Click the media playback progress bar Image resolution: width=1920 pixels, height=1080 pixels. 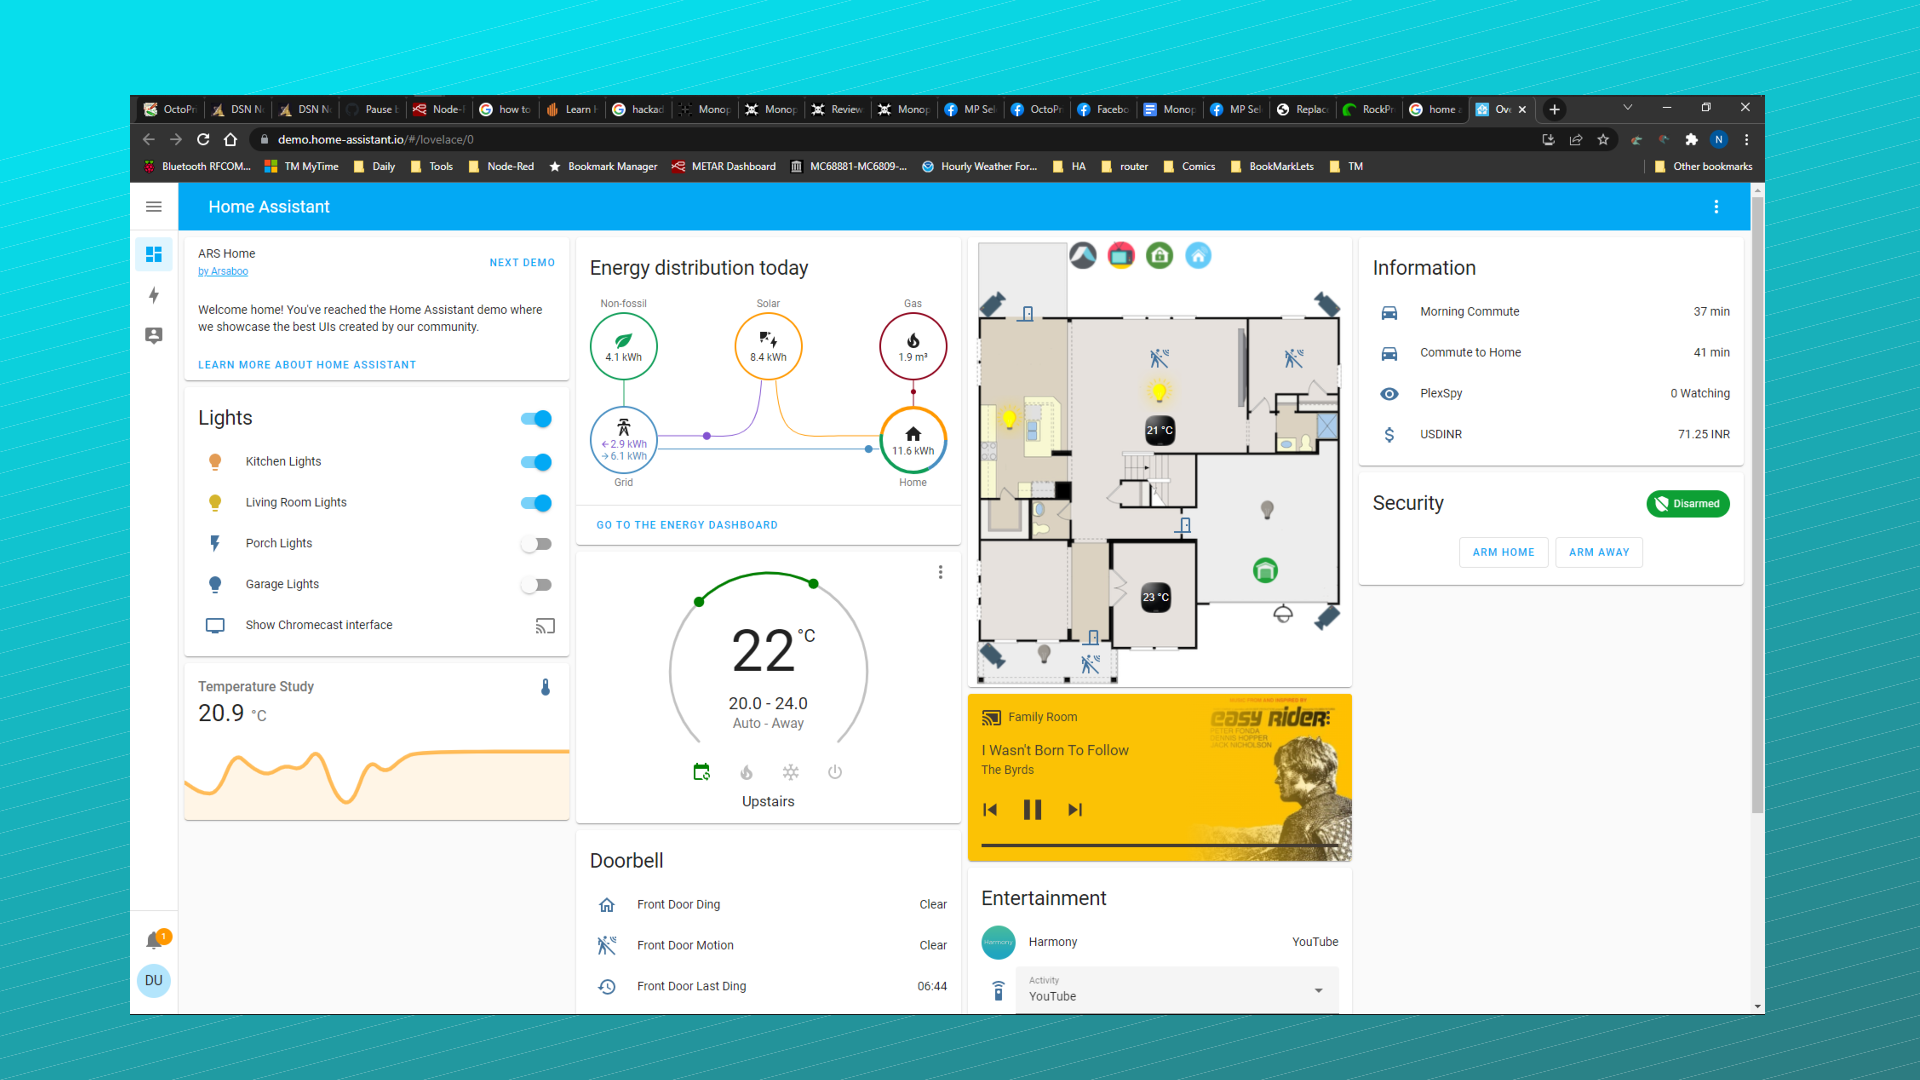(1160, 846)
